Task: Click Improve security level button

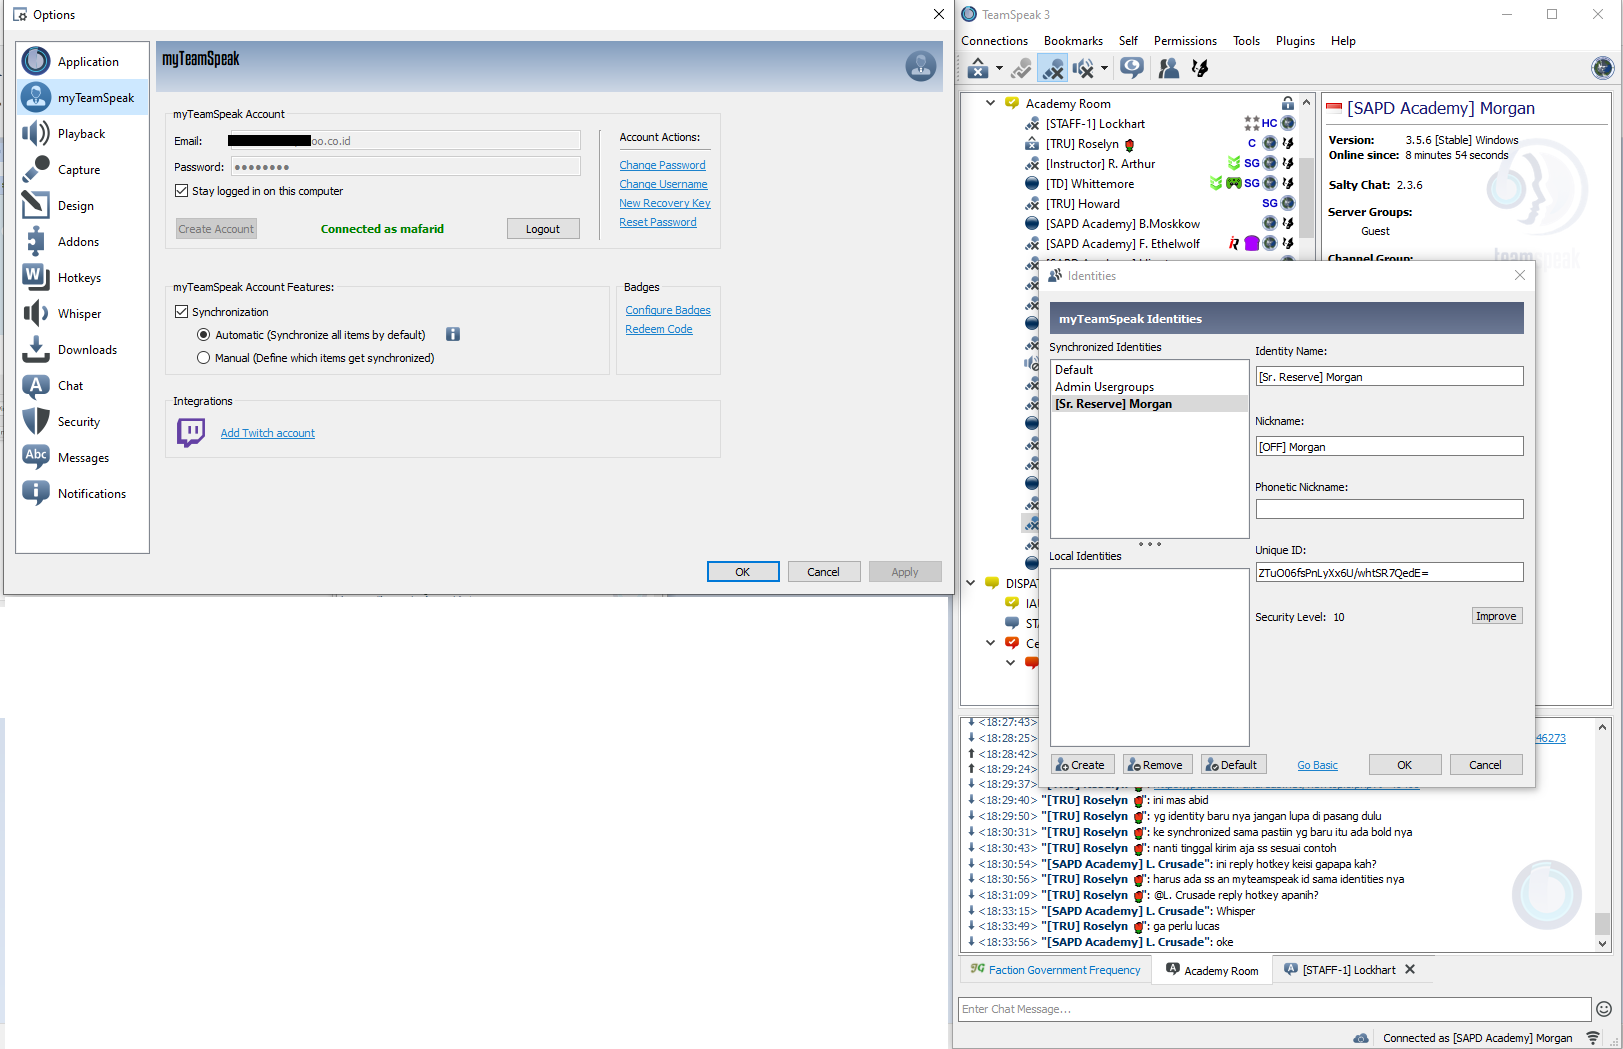Action: [1496, 616]
